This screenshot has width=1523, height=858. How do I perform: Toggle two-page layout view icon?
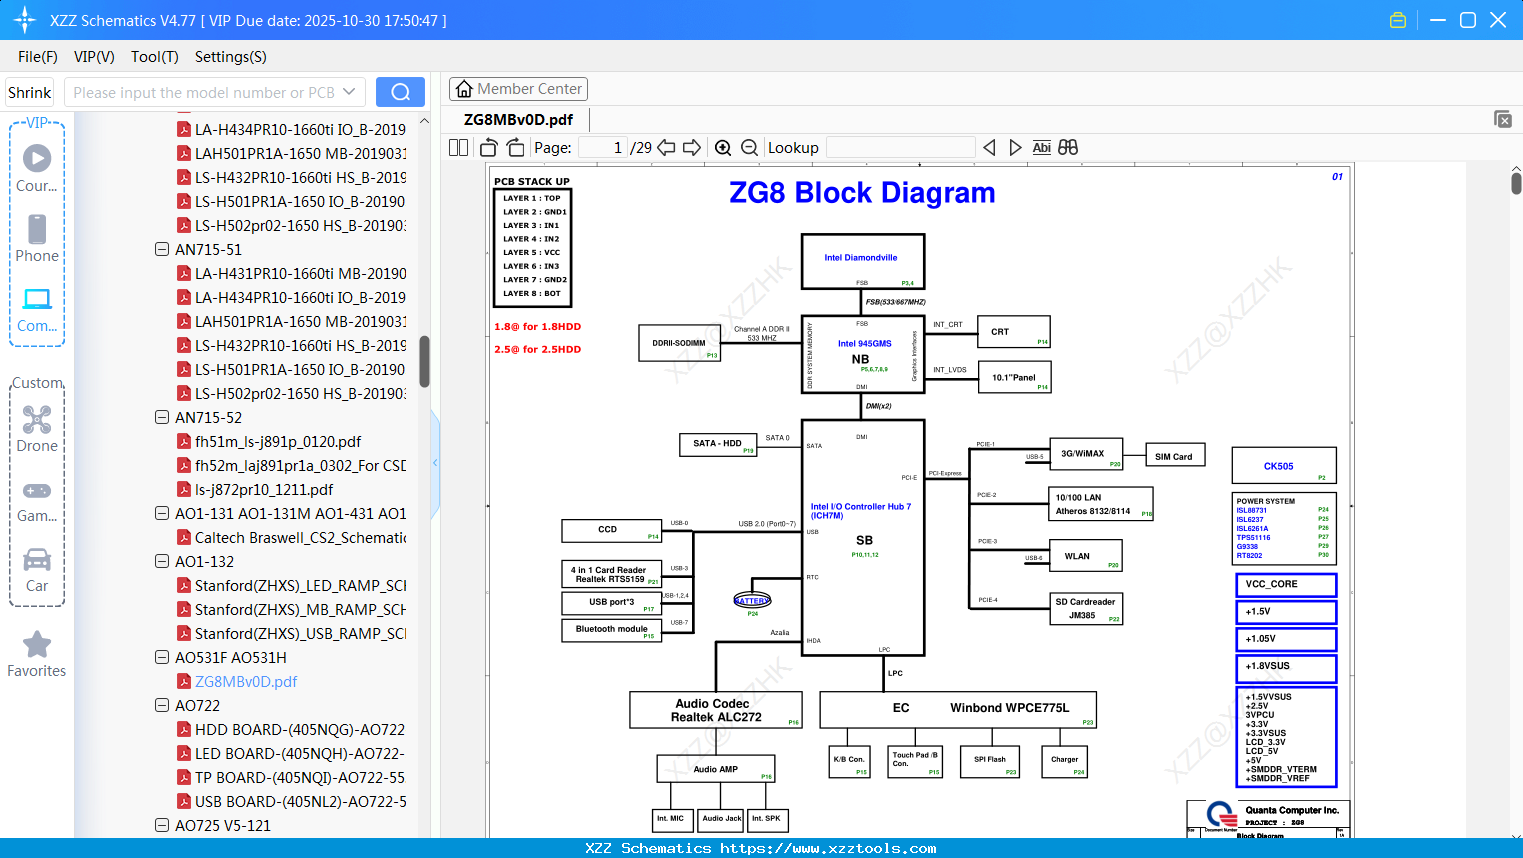pyautogui.click(x=459, y=148)
